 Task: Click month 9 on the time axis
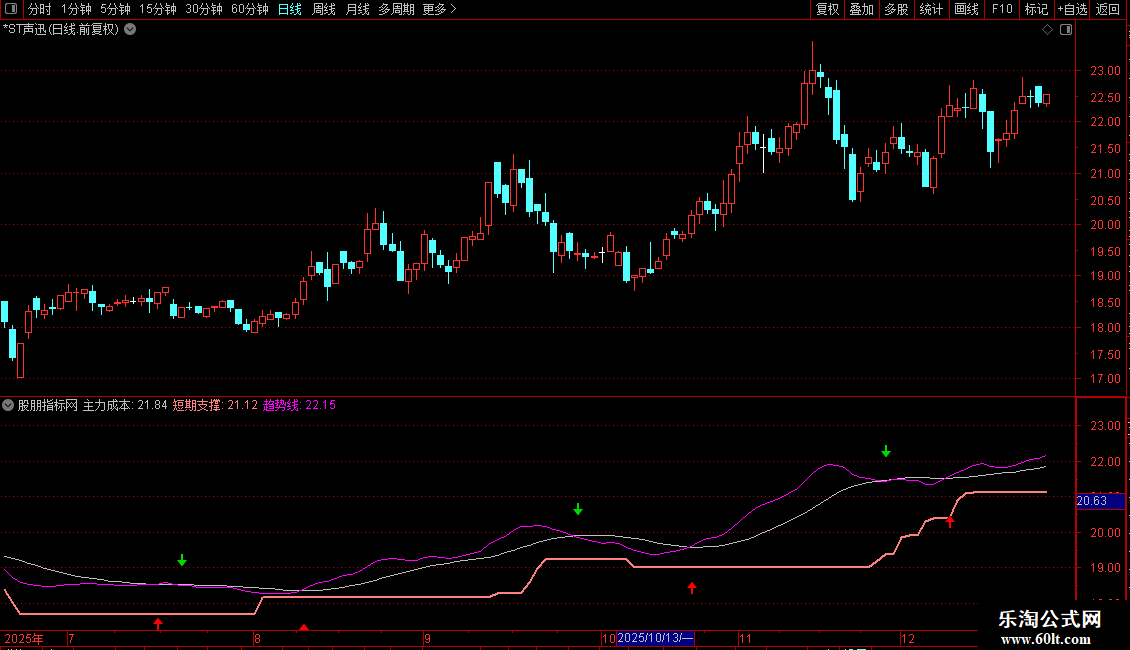427,638
